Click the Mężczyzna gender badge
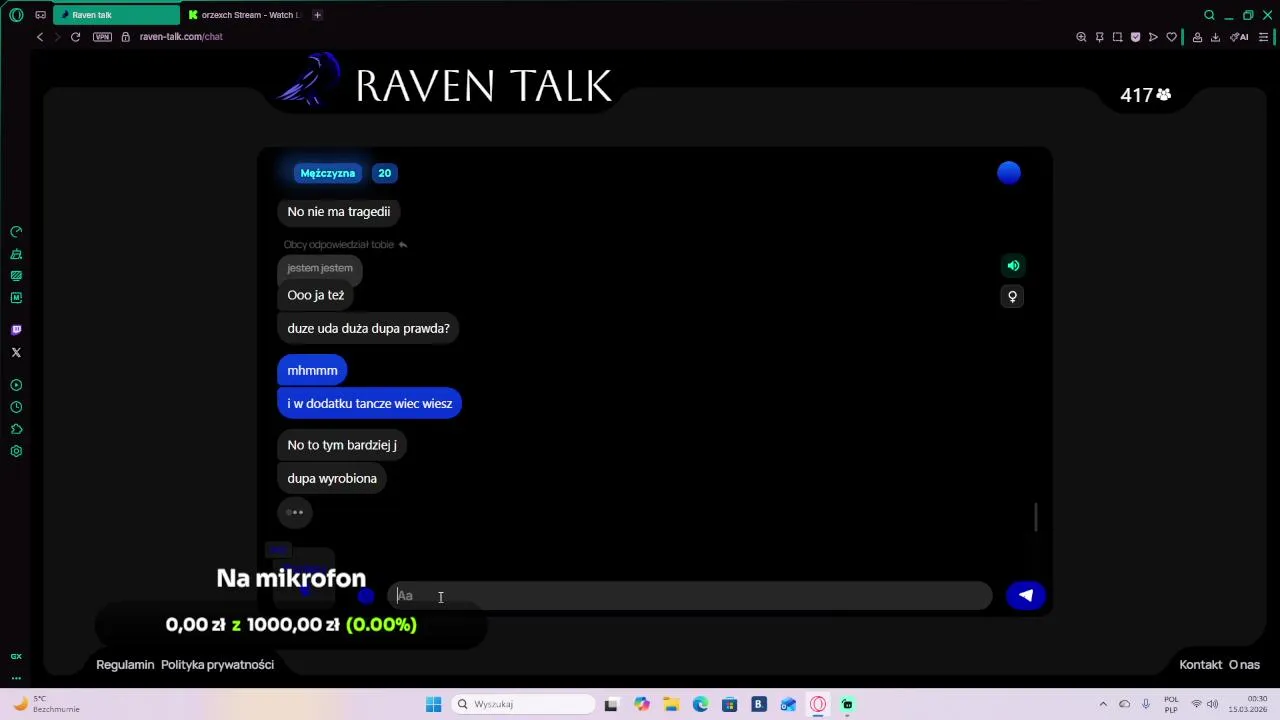This screenshot has height=720, width=1280. point(328,173)
